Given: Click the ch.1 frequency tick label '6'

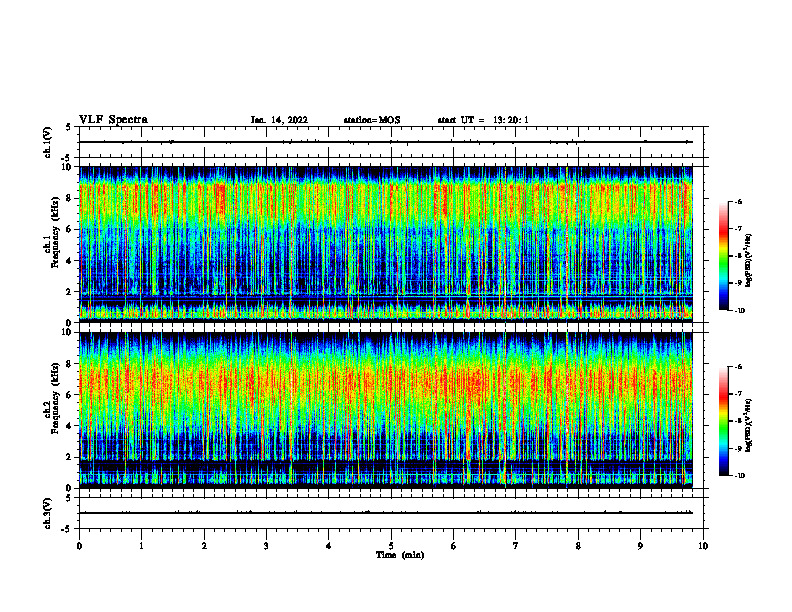Looking at the screenshot, I should (x=69, y=230).
